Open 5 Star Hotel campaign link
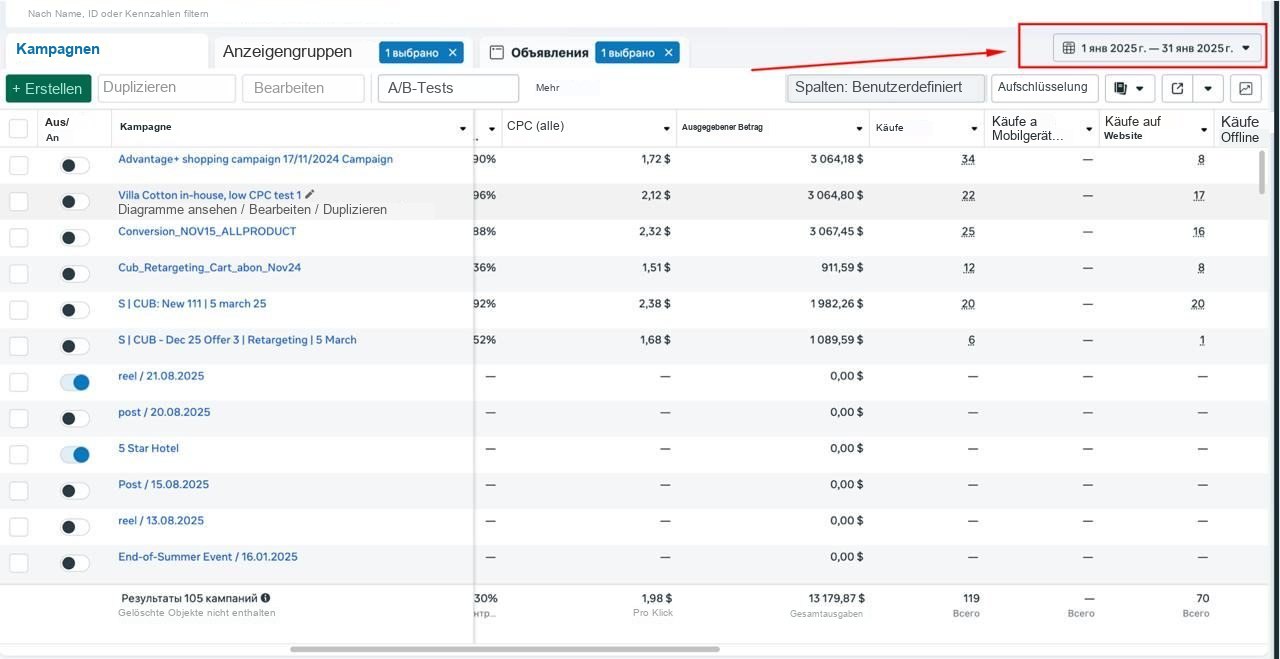This screenshot has height=659, width=1280. (148, 448)
